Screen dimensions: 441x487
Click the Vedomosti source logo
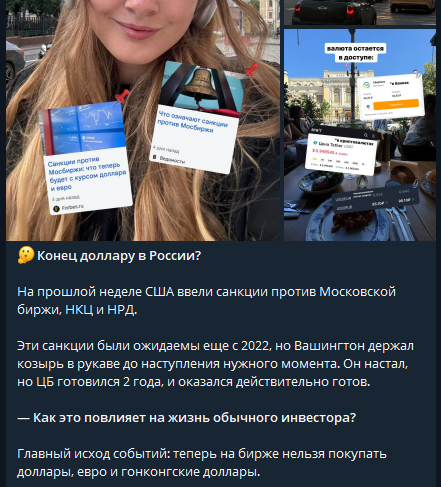click(x=155, y=157)
